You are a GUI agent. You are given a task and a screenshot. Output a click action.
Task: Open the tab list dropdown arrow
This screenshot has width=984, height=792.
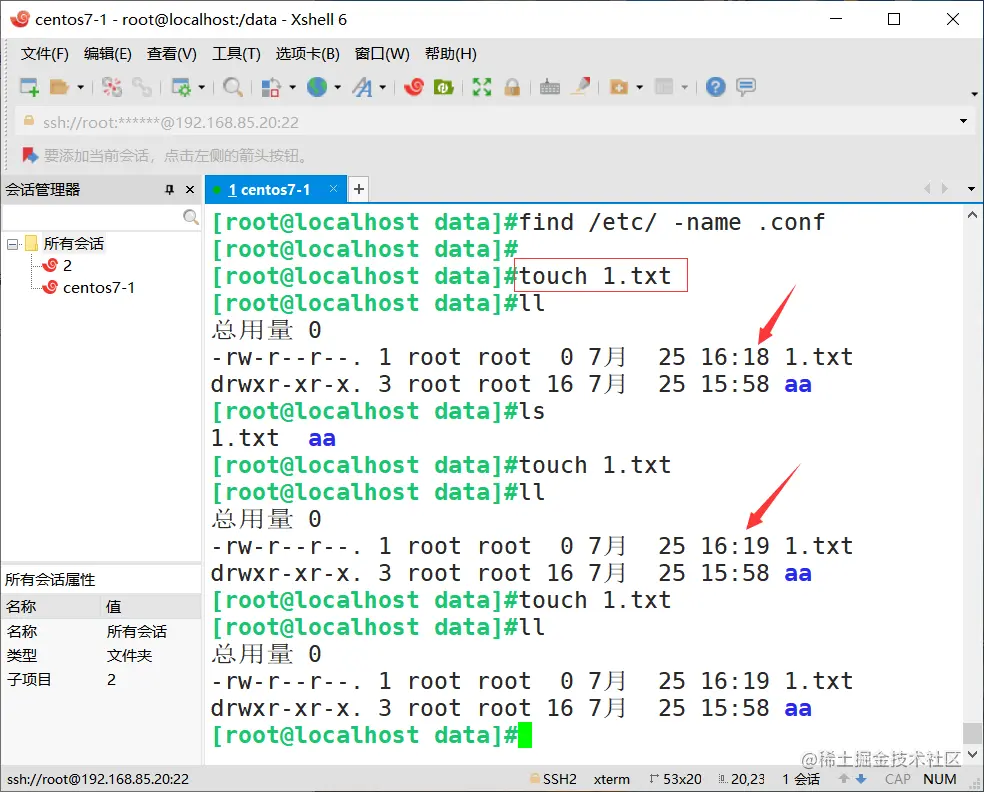click(x=971, y=189)
